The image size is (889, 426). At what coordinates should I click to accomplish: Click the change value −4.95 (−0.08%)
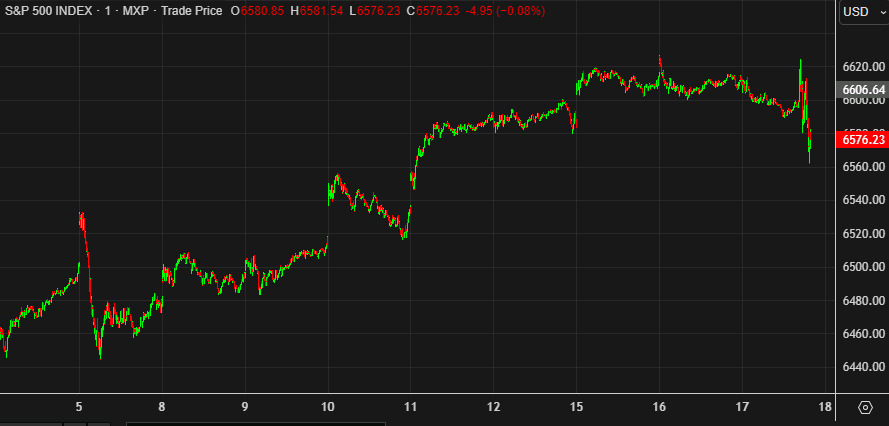505,11
